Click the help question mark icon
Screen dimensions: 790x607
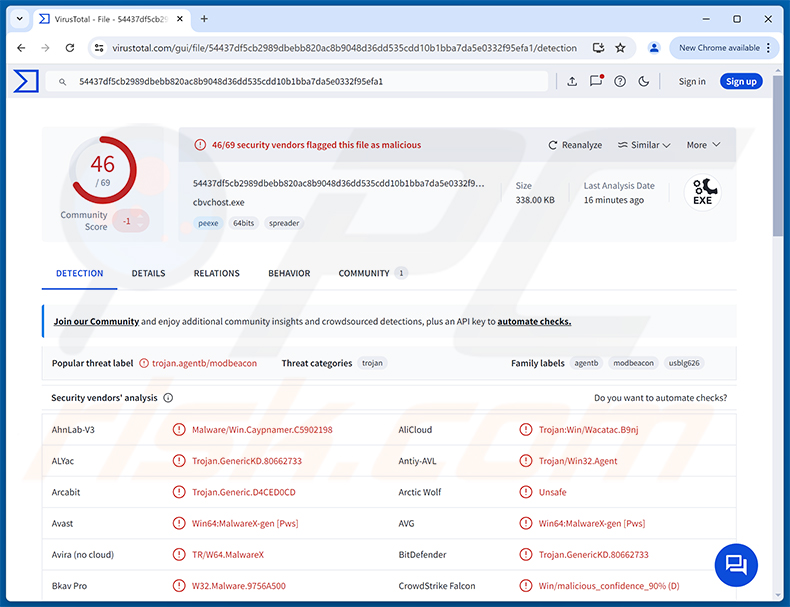tap(620, 81)
